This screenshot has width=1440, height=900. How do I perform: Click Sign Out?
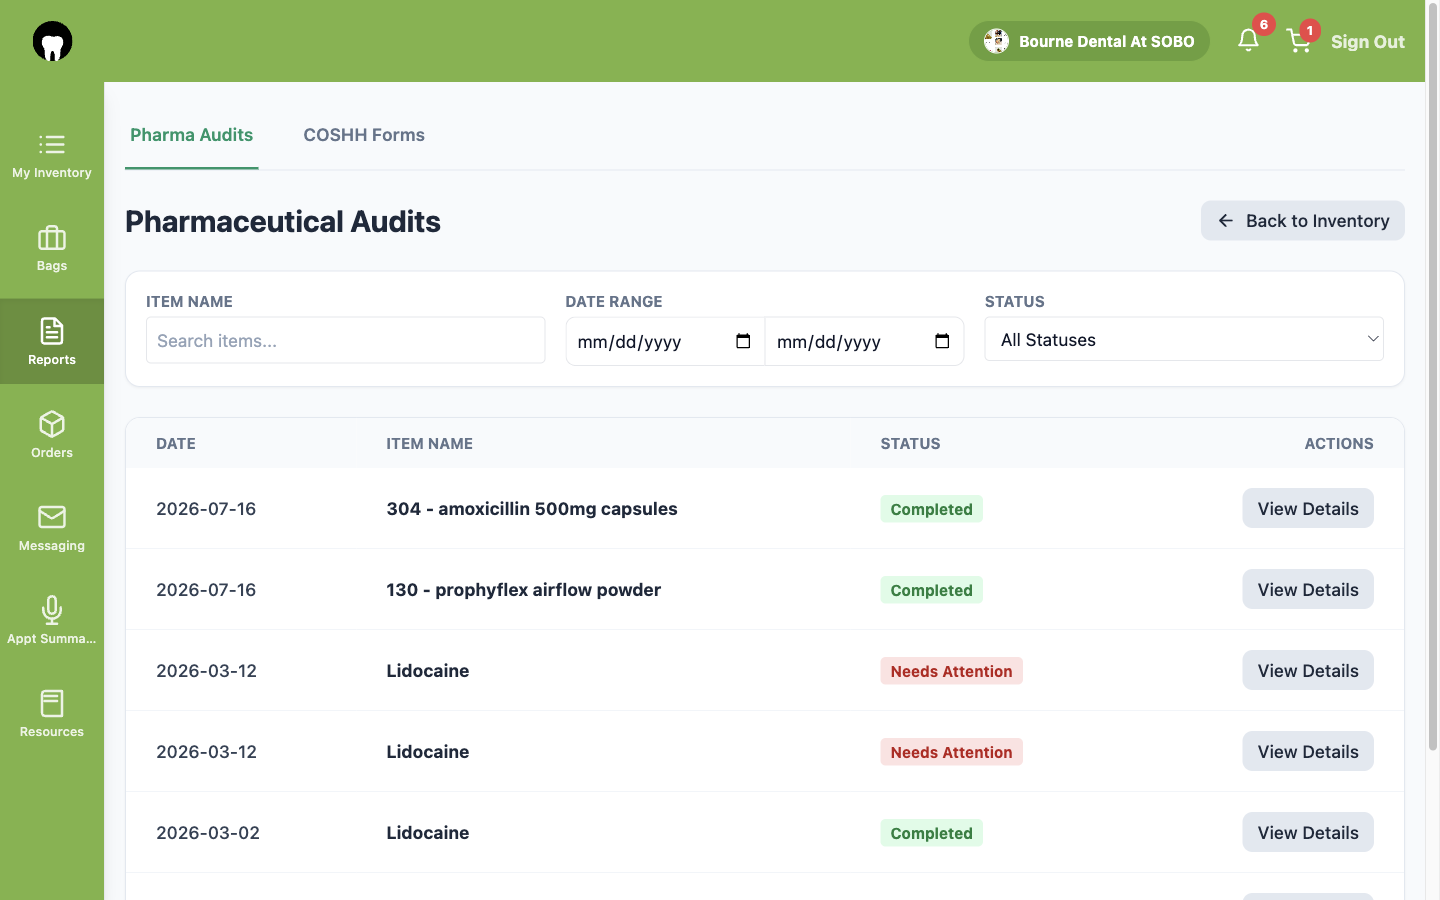pyautogui.click(x=1367, y=42)
